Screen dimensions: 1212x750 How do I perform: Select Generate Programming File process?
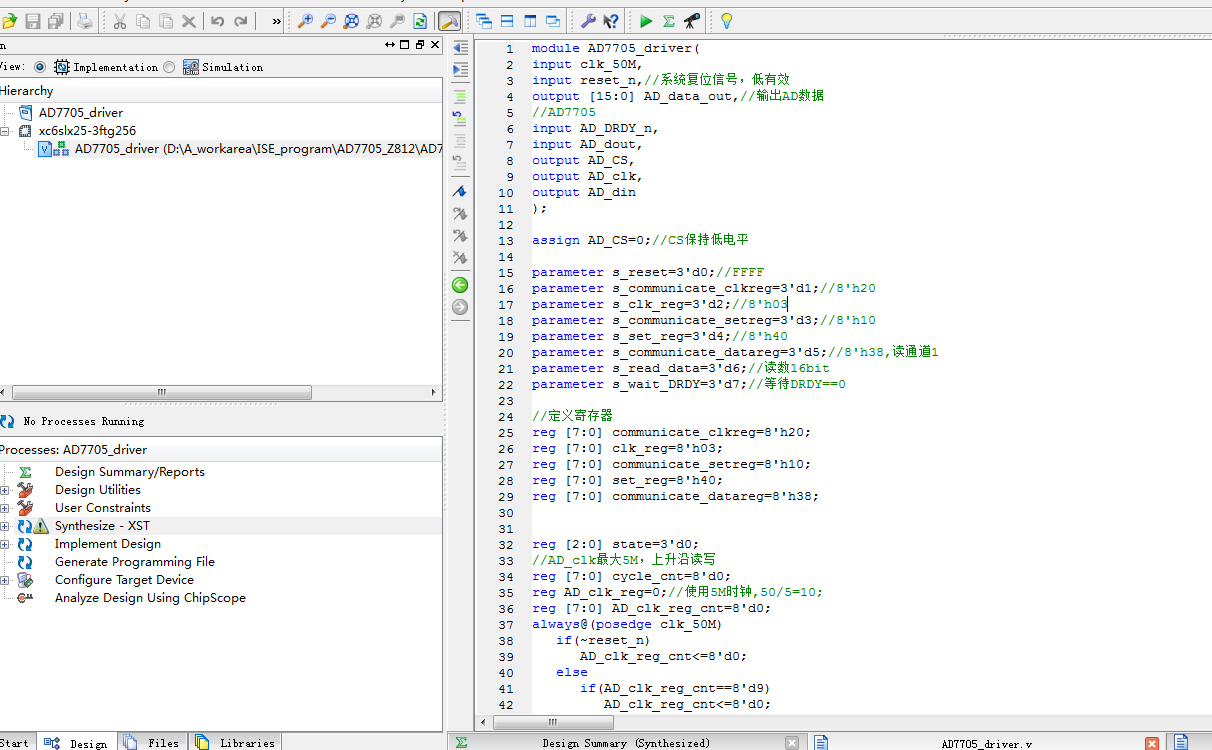[134, 562]
